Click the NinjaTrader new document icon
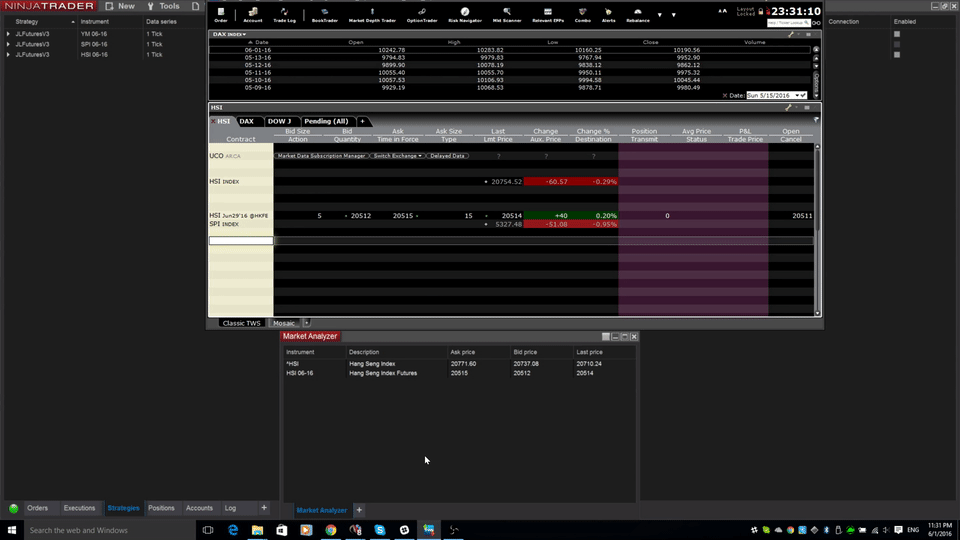The width and height of the screenshot is (960, 540). [195, 6]
